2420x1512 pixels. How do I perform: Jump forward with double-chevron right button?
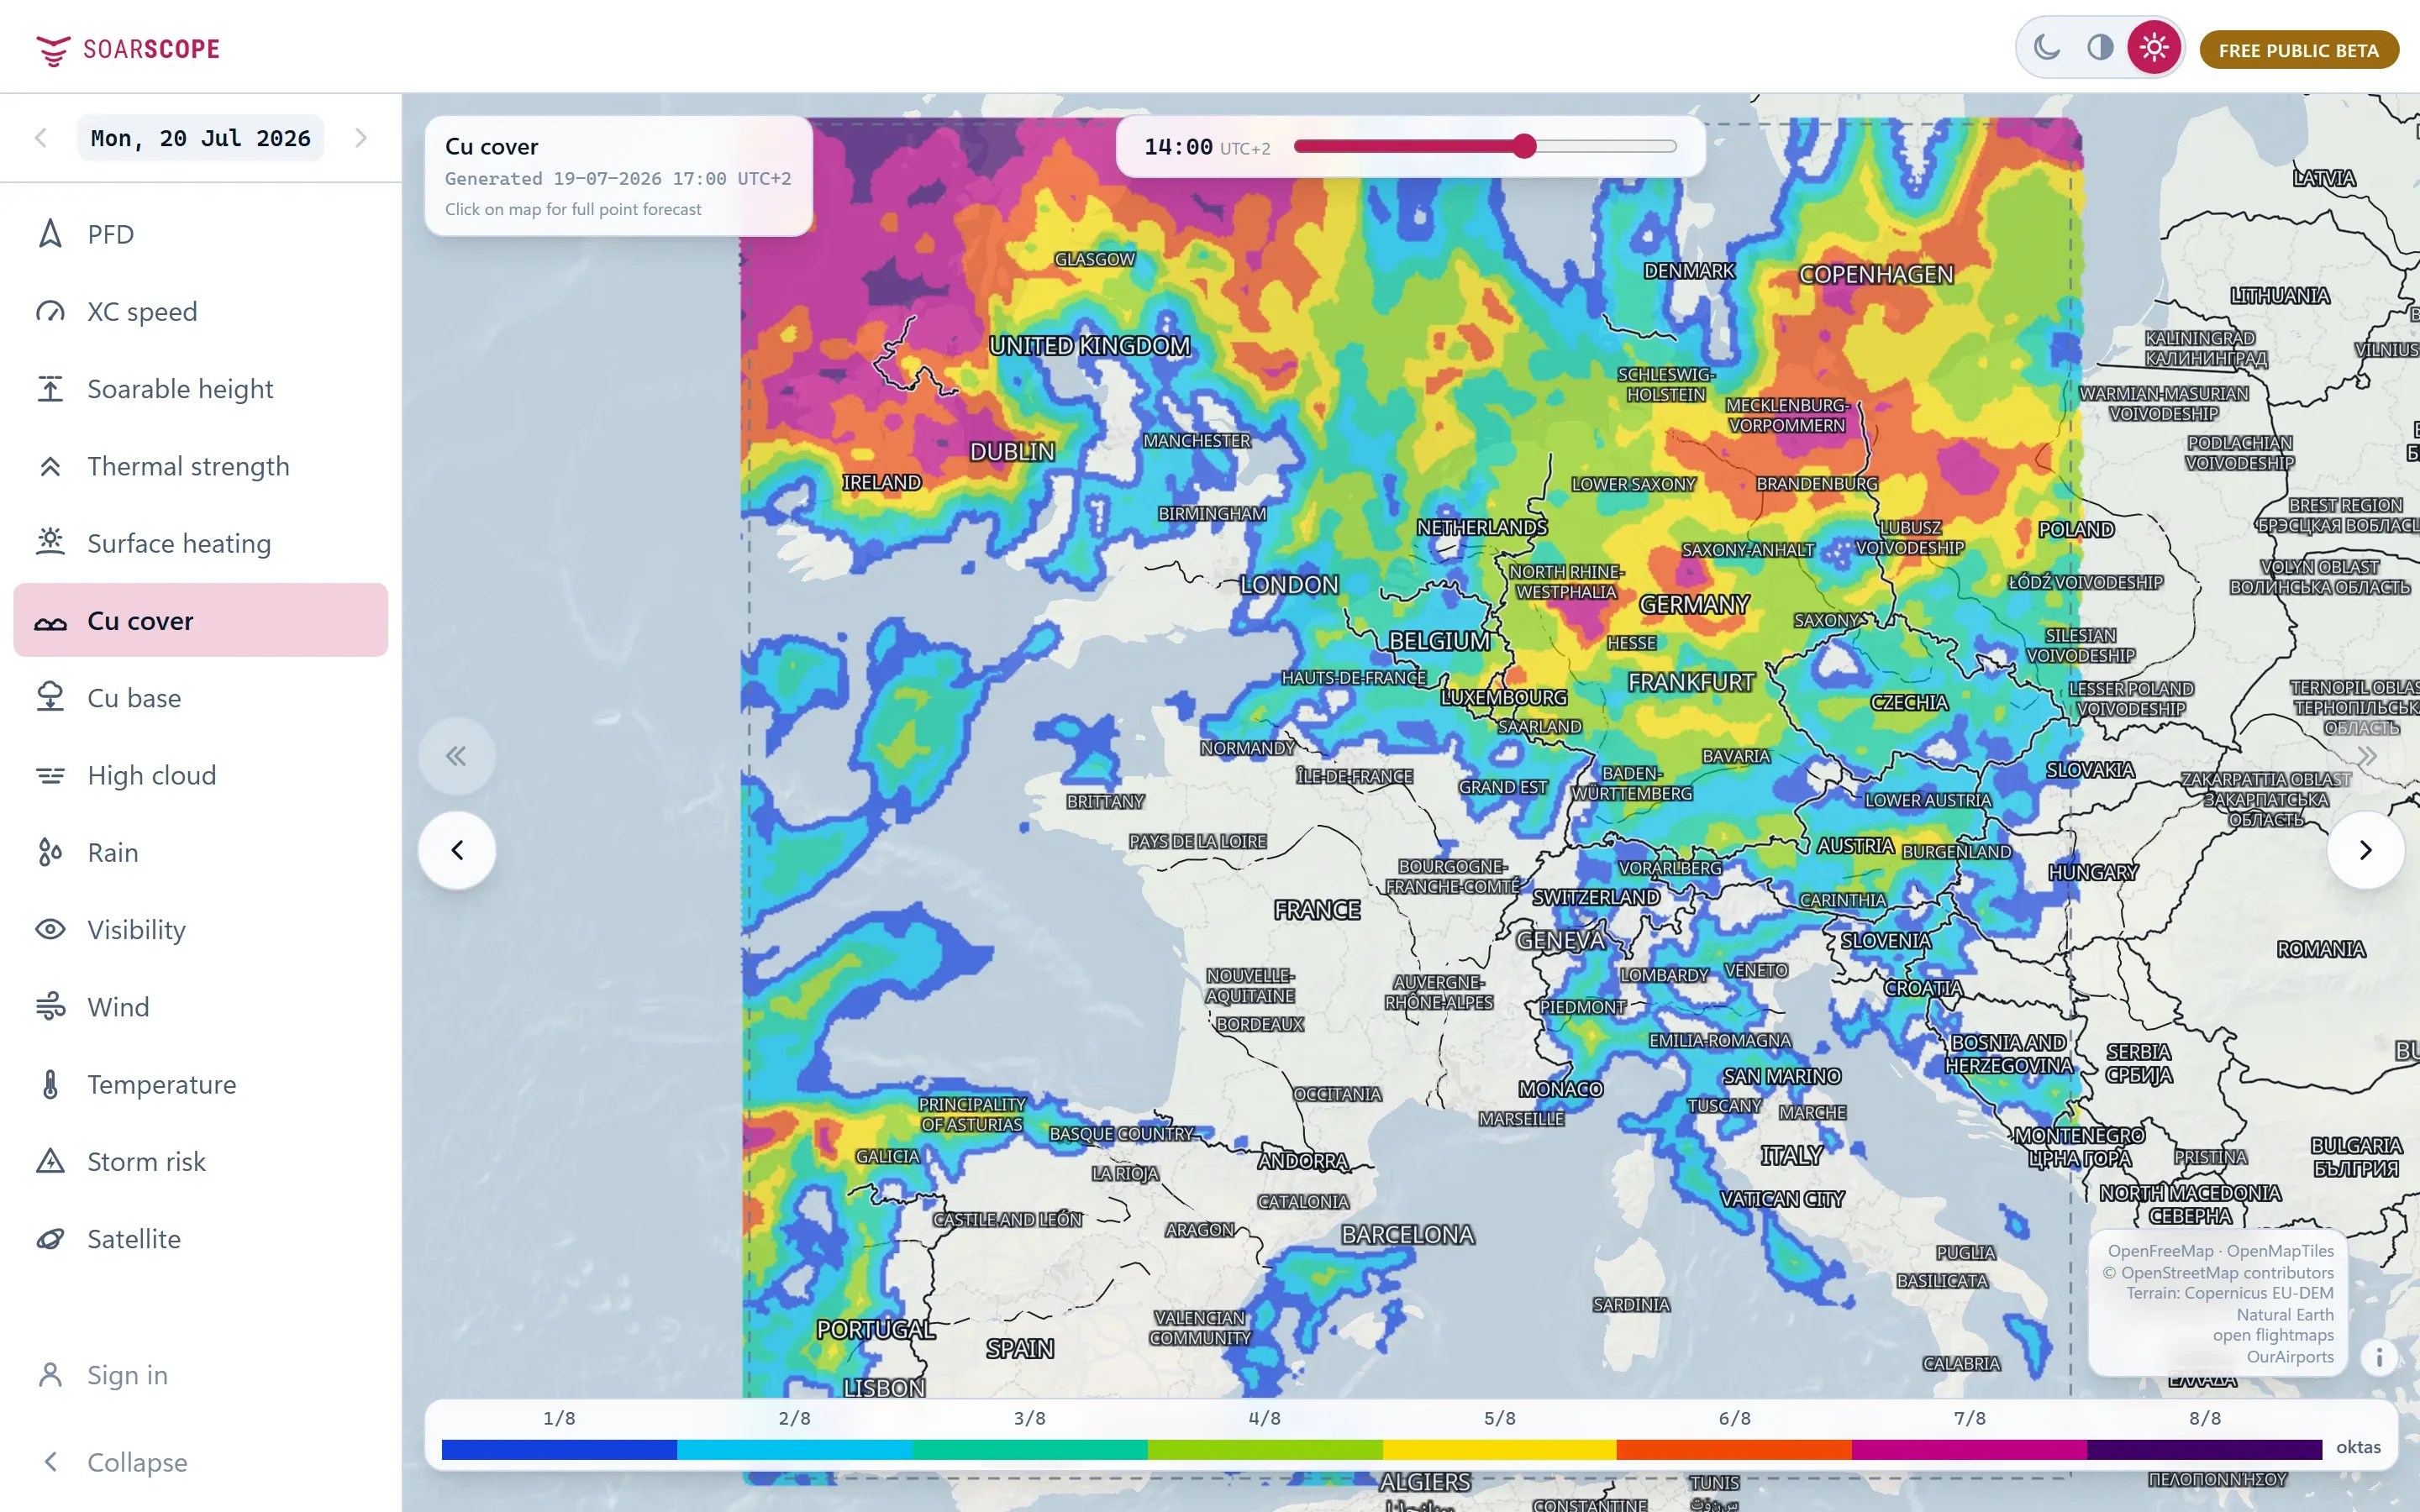2366,756
